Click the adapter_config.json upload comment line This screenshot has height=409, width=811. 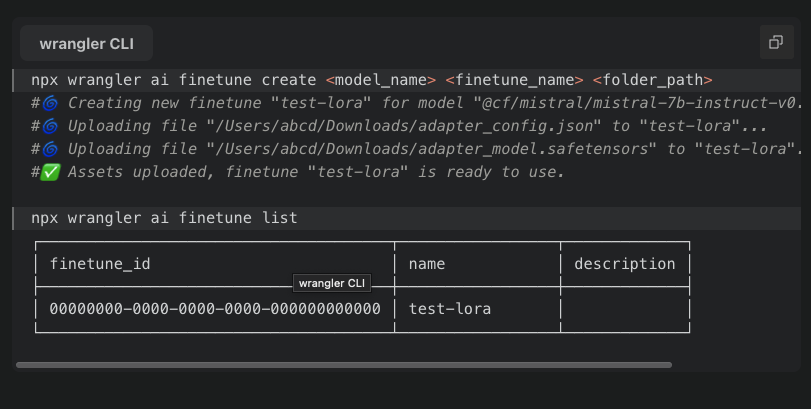[x=400, y=126]
